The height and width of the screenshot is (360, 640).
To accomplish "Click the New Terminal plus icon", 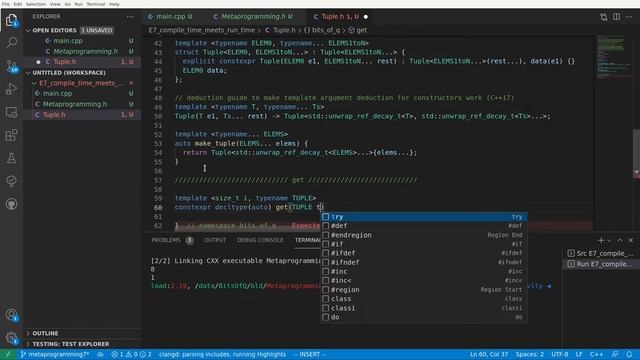I will (x=601, y=240).
